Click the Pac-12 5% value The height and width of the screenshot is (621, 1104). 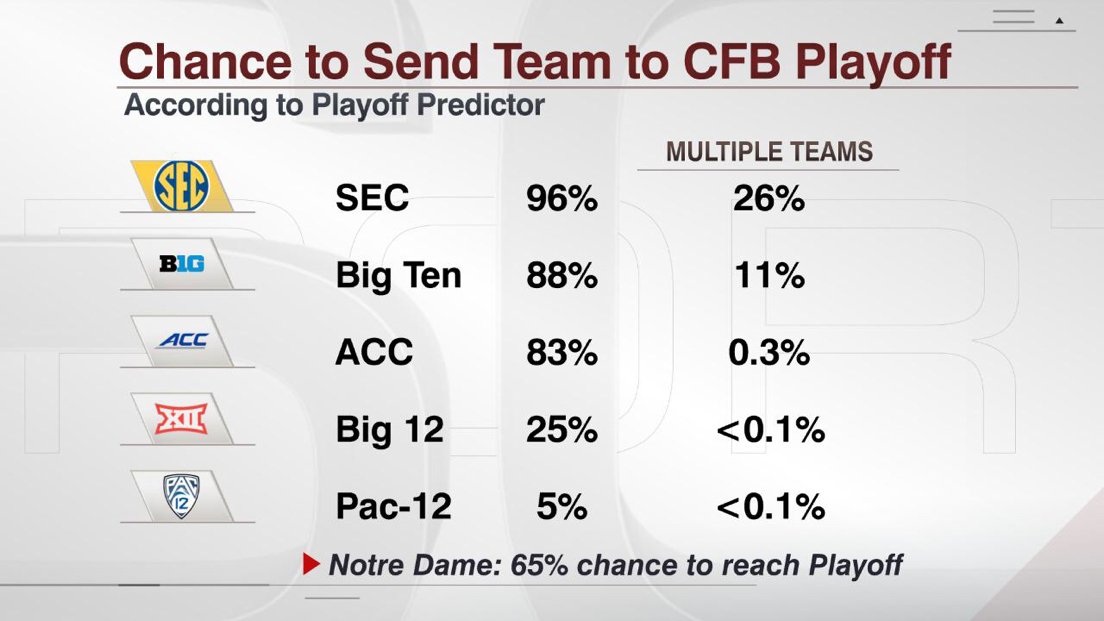click(562, 506)
